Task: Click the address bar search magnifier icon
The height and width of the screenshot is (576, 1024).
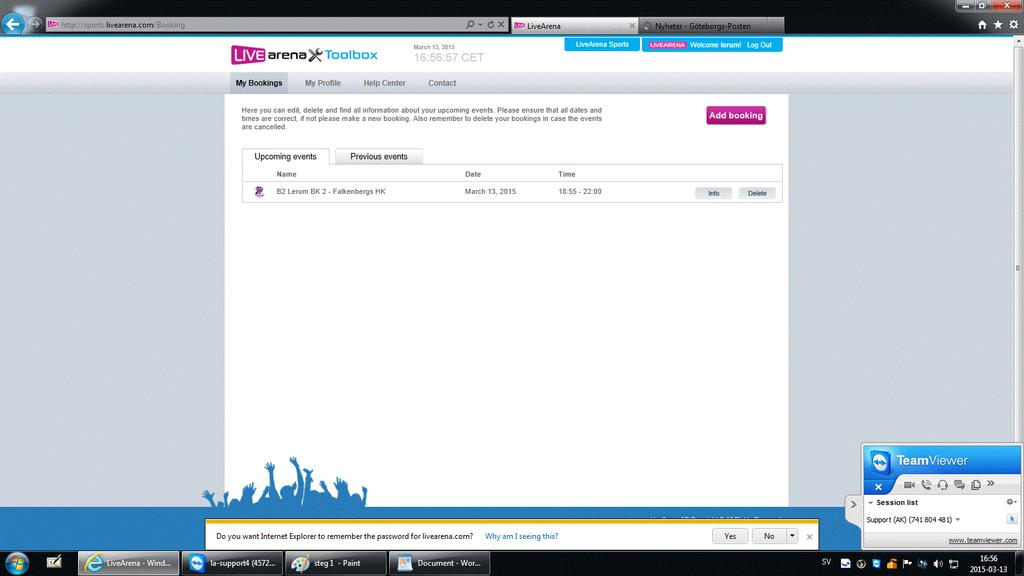Action: pyautogui.click(x=470, y=25)
